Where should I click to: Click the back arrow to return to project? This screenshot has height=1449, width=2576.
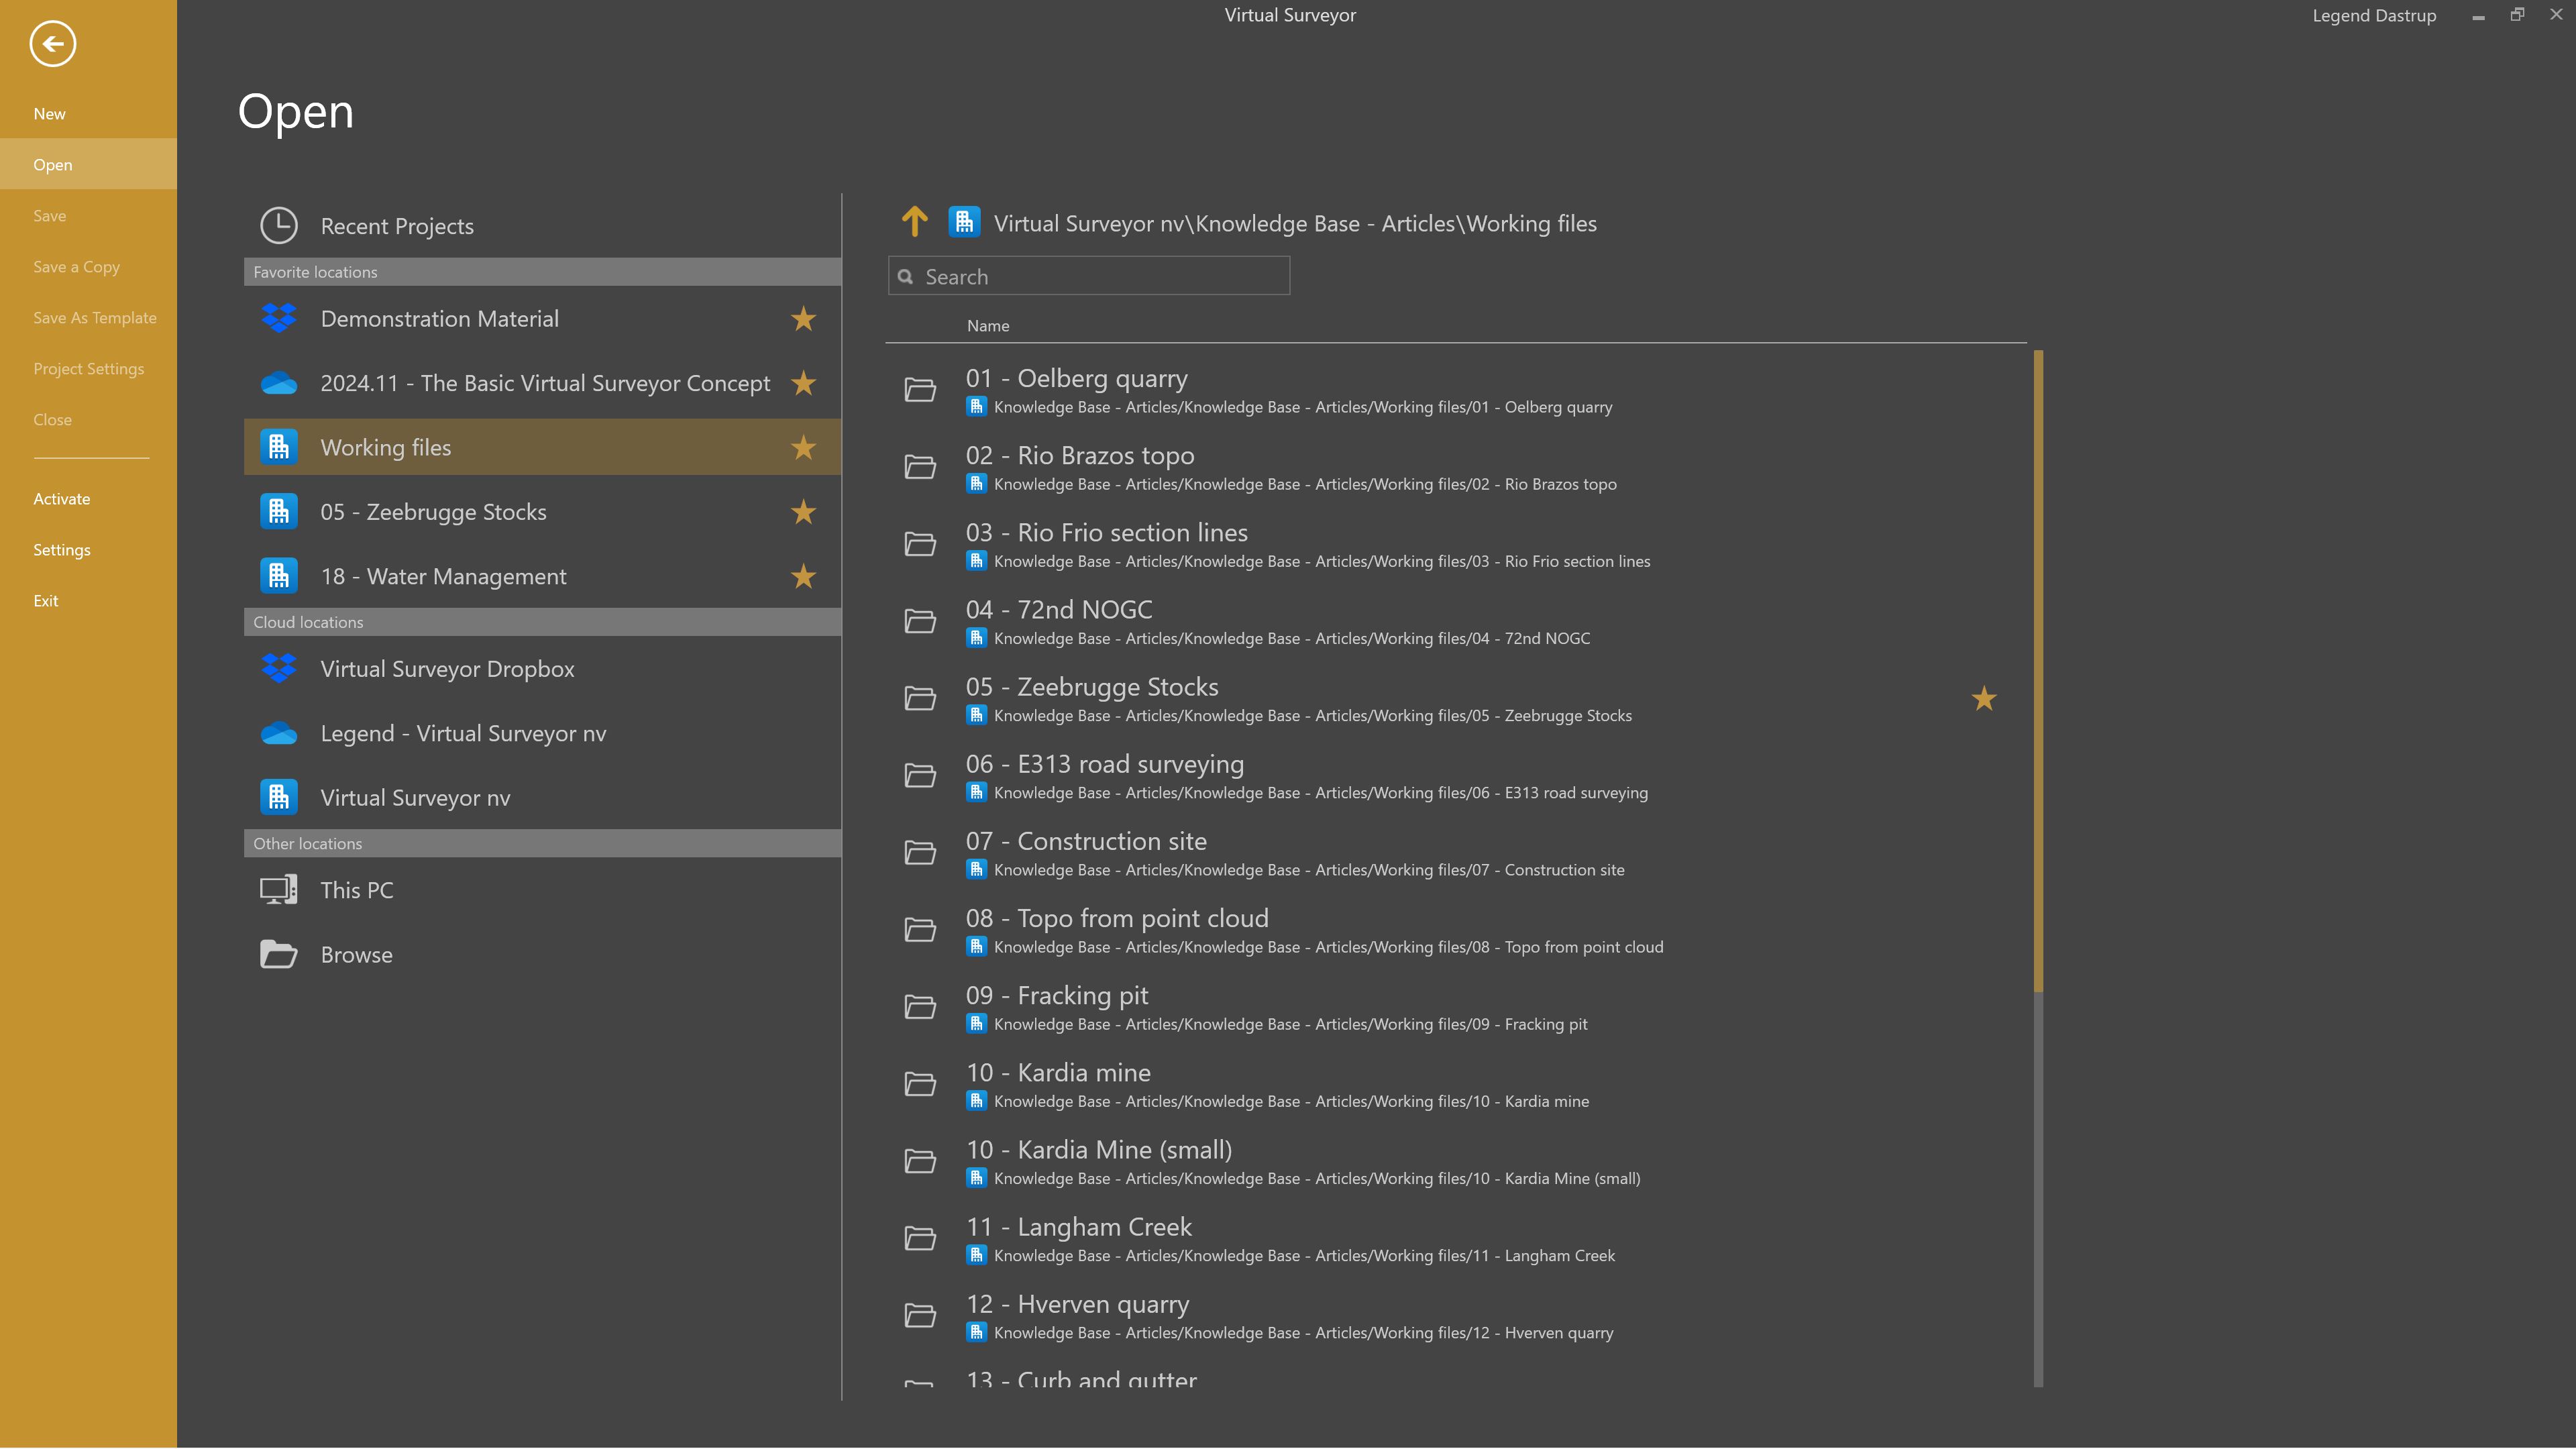pos(52,44)
